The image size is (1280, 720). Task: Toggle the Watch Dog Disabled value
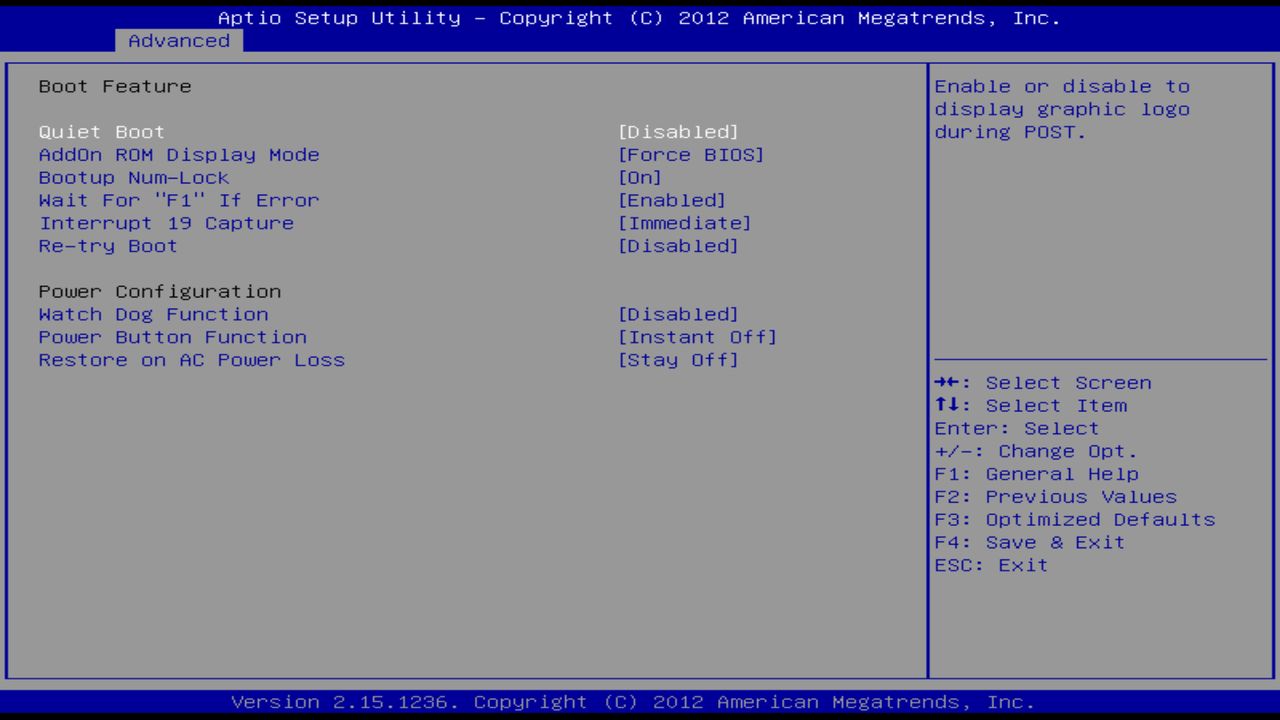coord(679,314)
